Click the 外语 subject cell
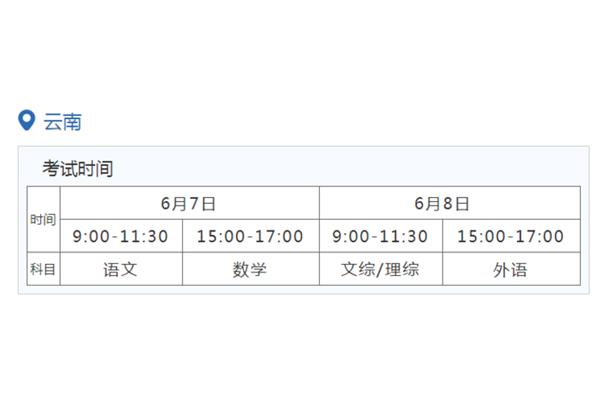The image size is (600, 400). [x=511, y=269]
